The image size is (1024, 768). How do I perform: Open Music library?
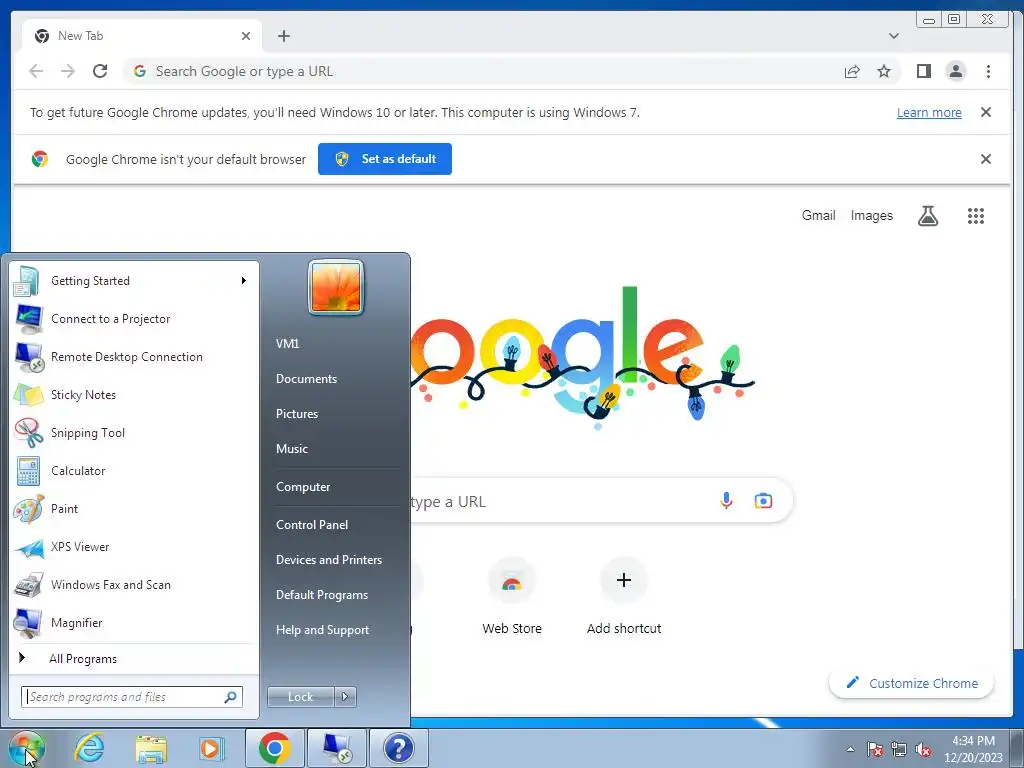coord(291,449)
